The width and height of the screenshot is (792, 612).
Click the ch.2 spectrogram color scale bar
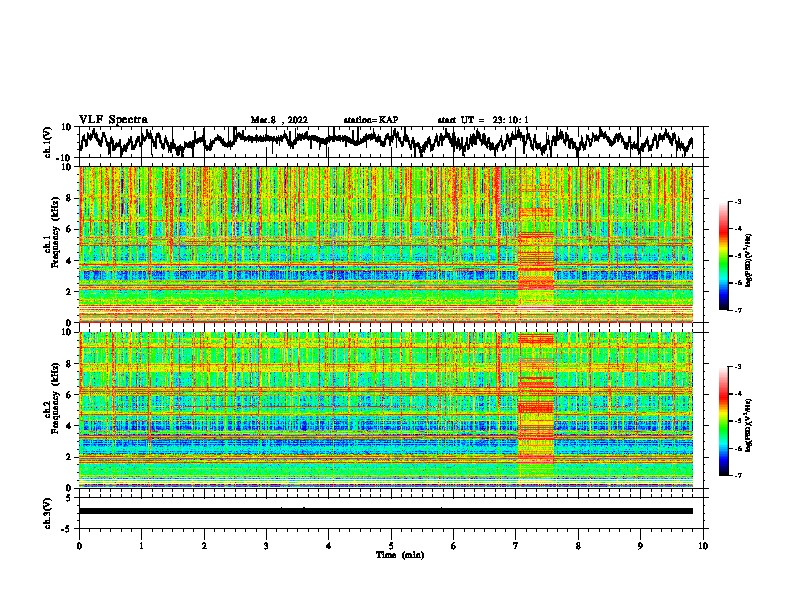tap(723, 421)
